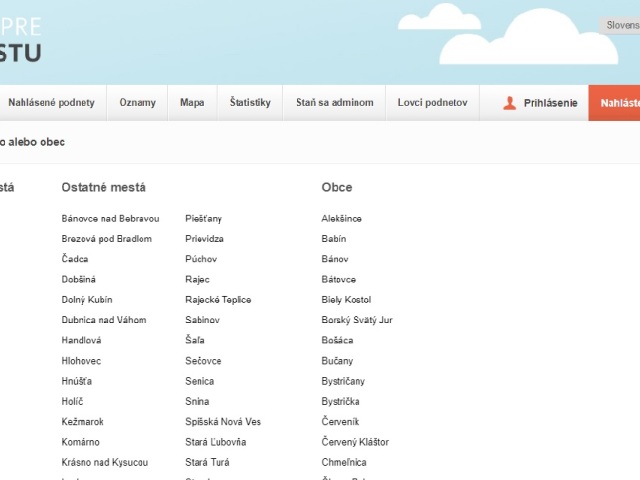This screenshot has height=480, width=640.
Task: Open the Nahlásené podnety menu item
Action: 51,102
